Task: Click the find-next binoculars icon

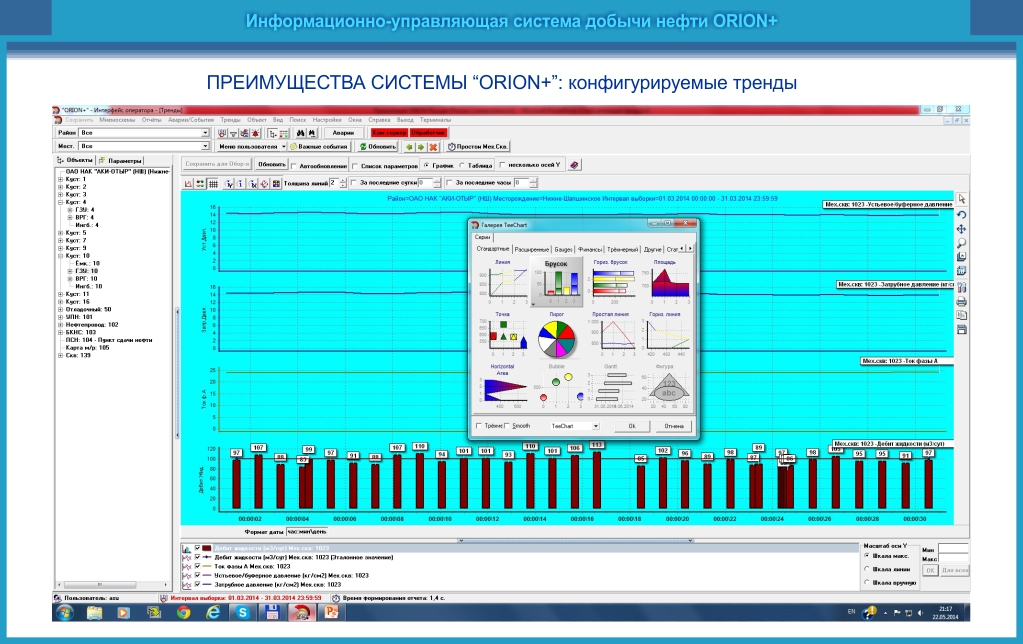Action: coord(312,132)
